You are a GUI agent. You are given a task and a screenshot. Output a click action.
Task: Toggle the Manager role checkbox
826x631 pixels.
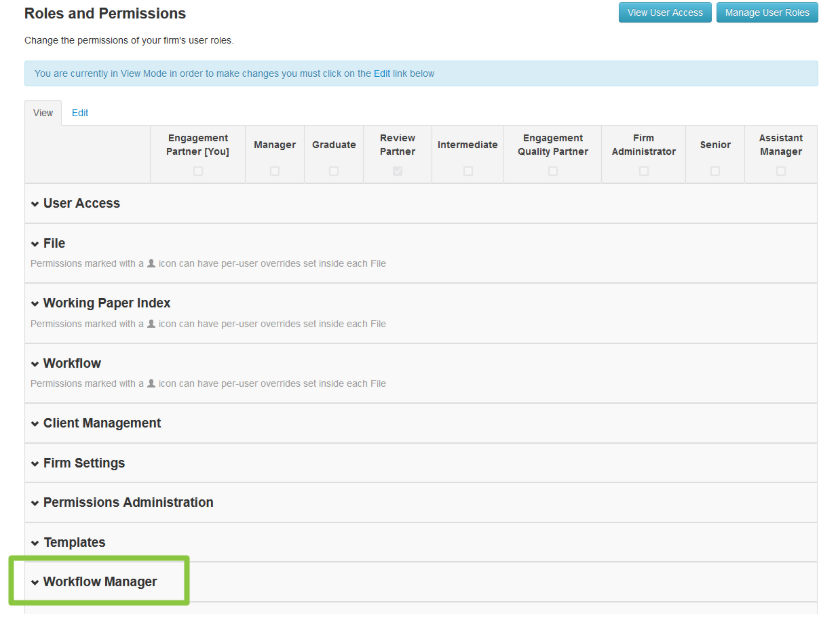(x=274, y=171)
